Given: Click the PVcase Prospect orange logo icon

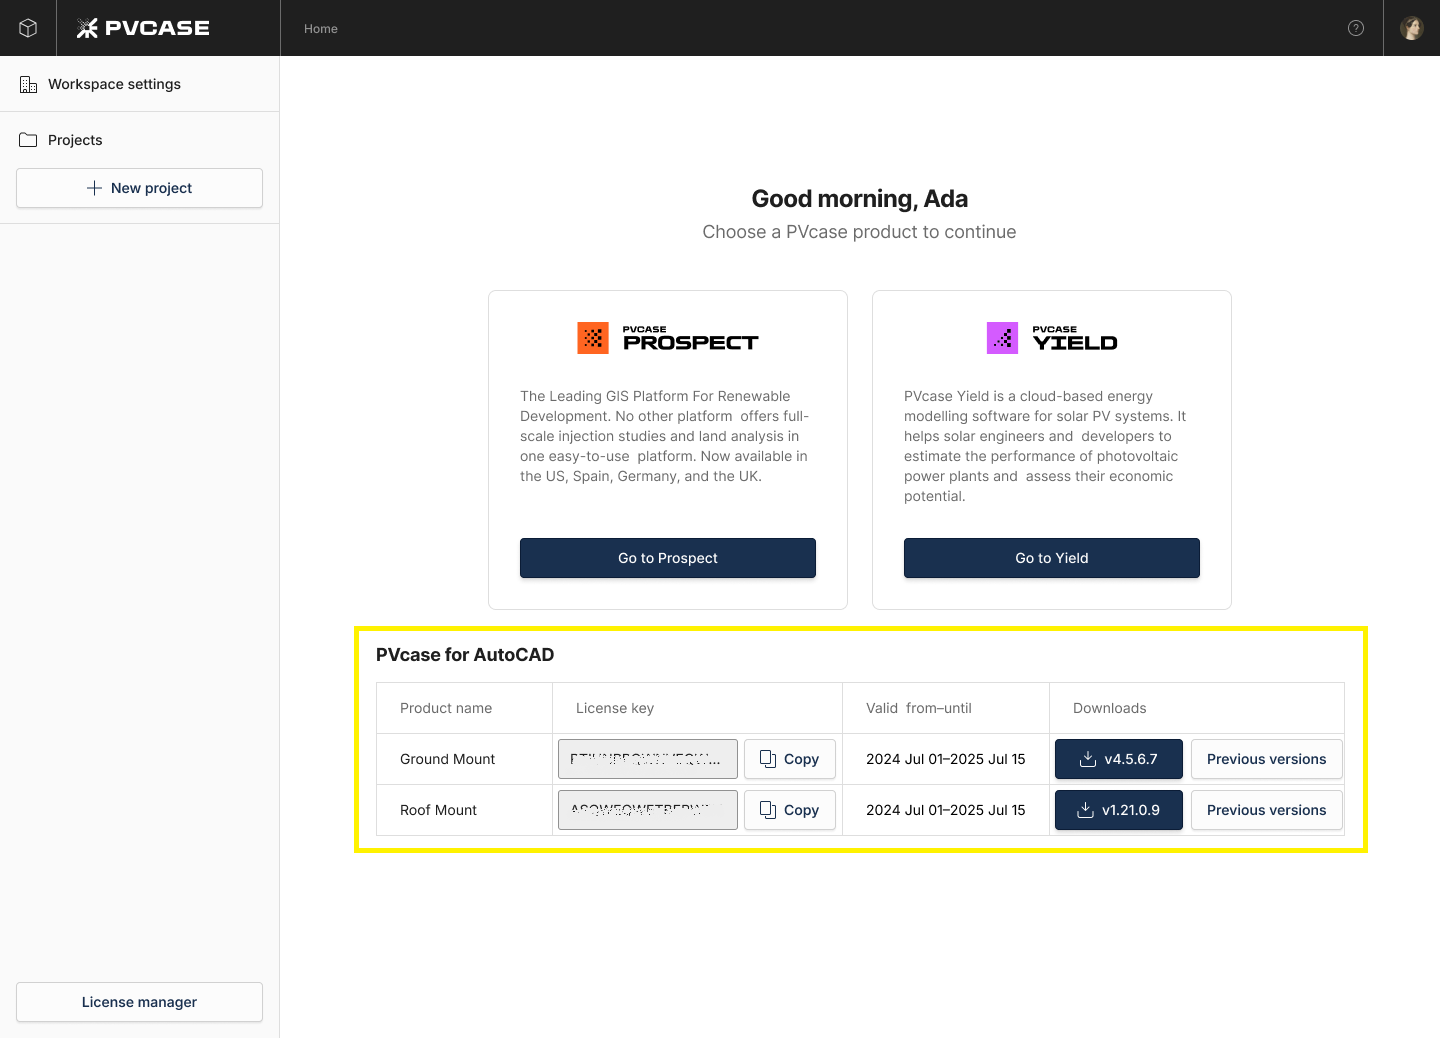Looking at the screenshot, I should point(593,338).
